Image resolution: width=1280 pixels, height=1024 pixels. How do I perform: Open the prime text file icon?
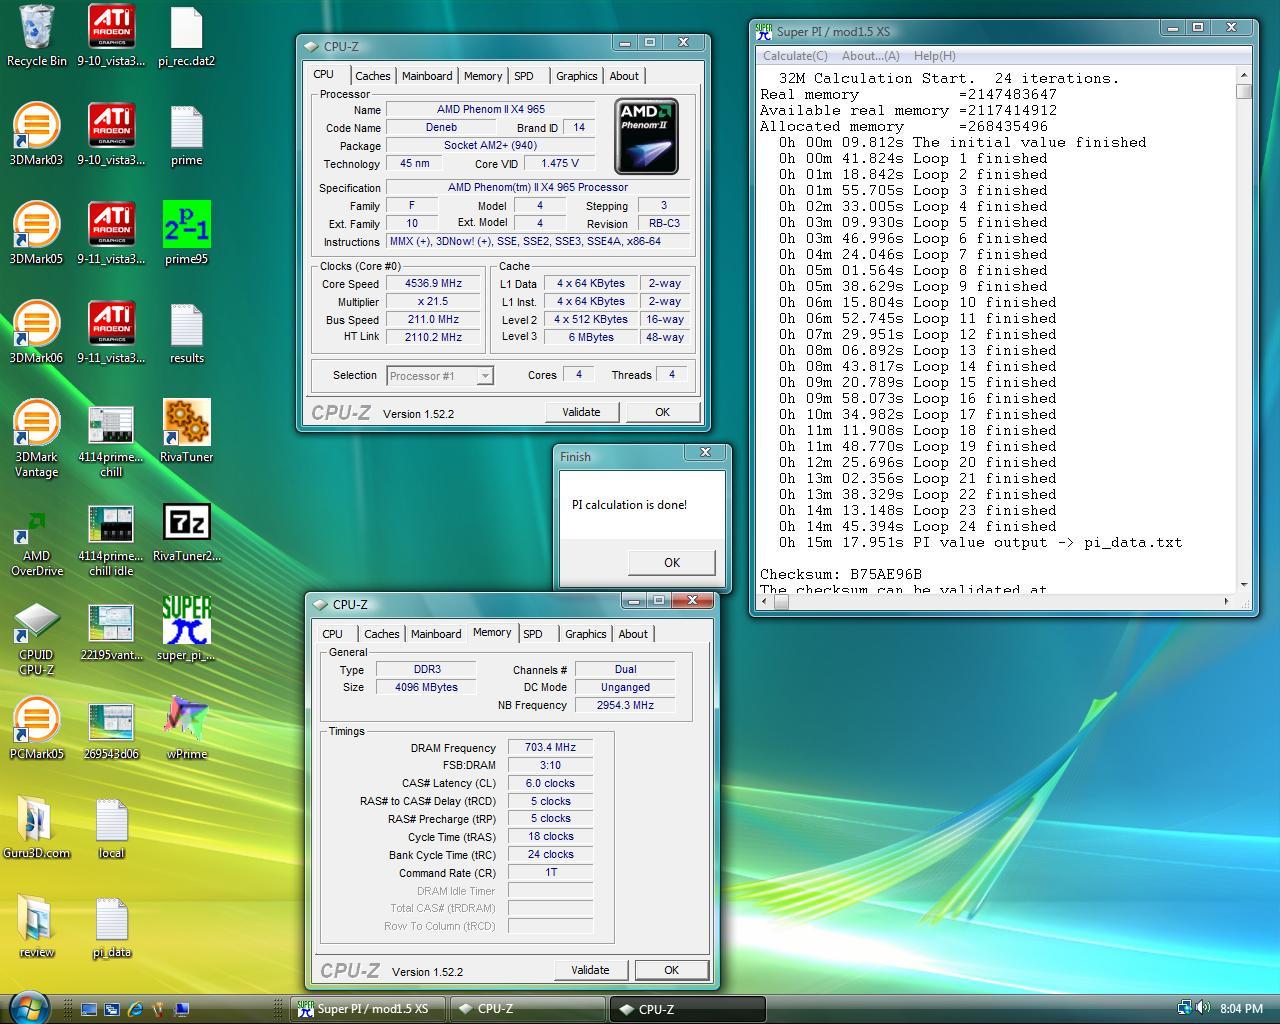[186, 135]
